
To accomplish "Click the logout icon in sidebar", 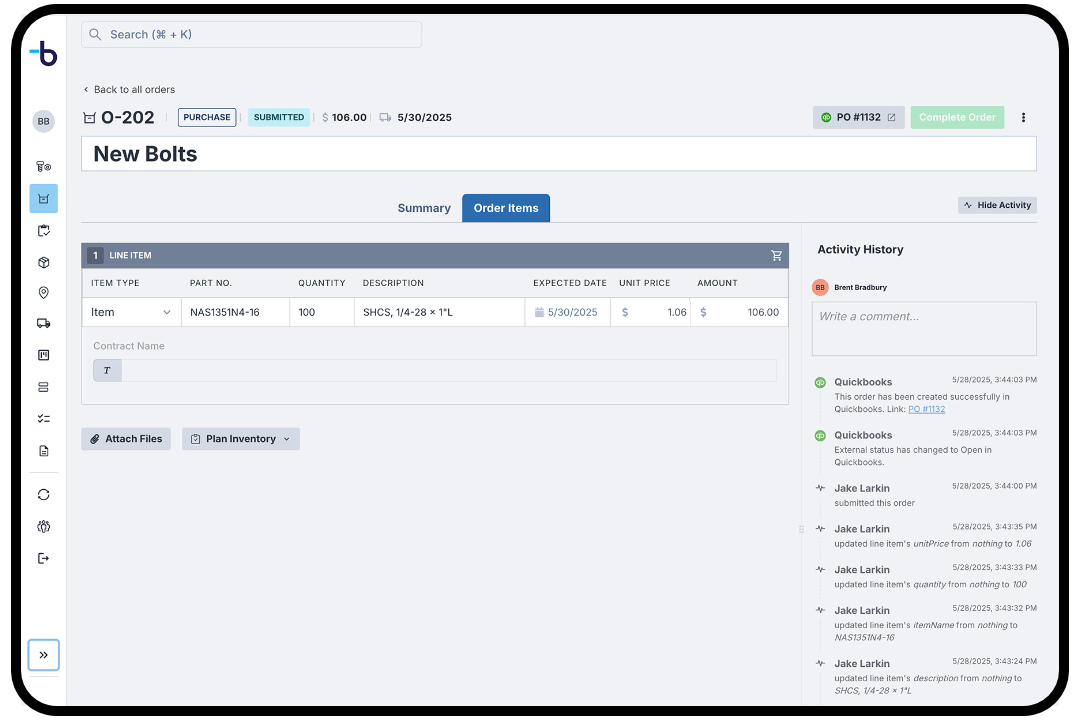I will point(43,558).
